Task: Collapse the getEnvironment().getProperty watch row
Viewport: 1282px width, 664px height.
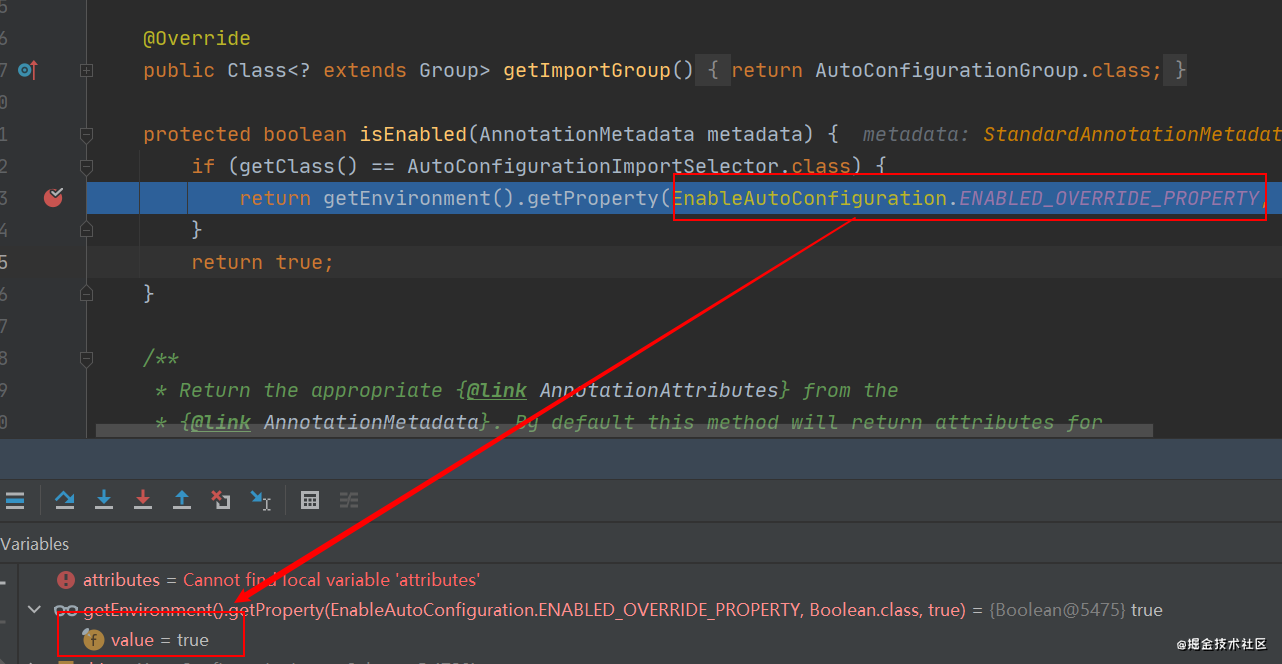Action: coord(36,610)
